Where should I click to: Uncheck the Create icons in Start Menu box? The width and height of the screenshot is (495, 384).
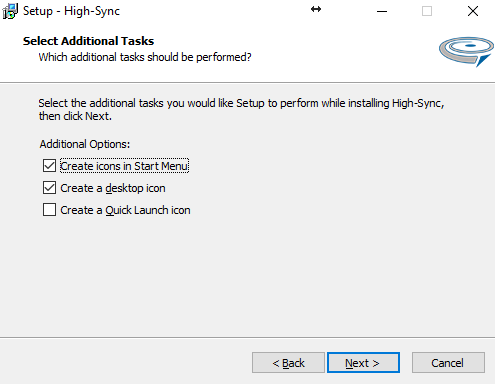click(49, 166)
